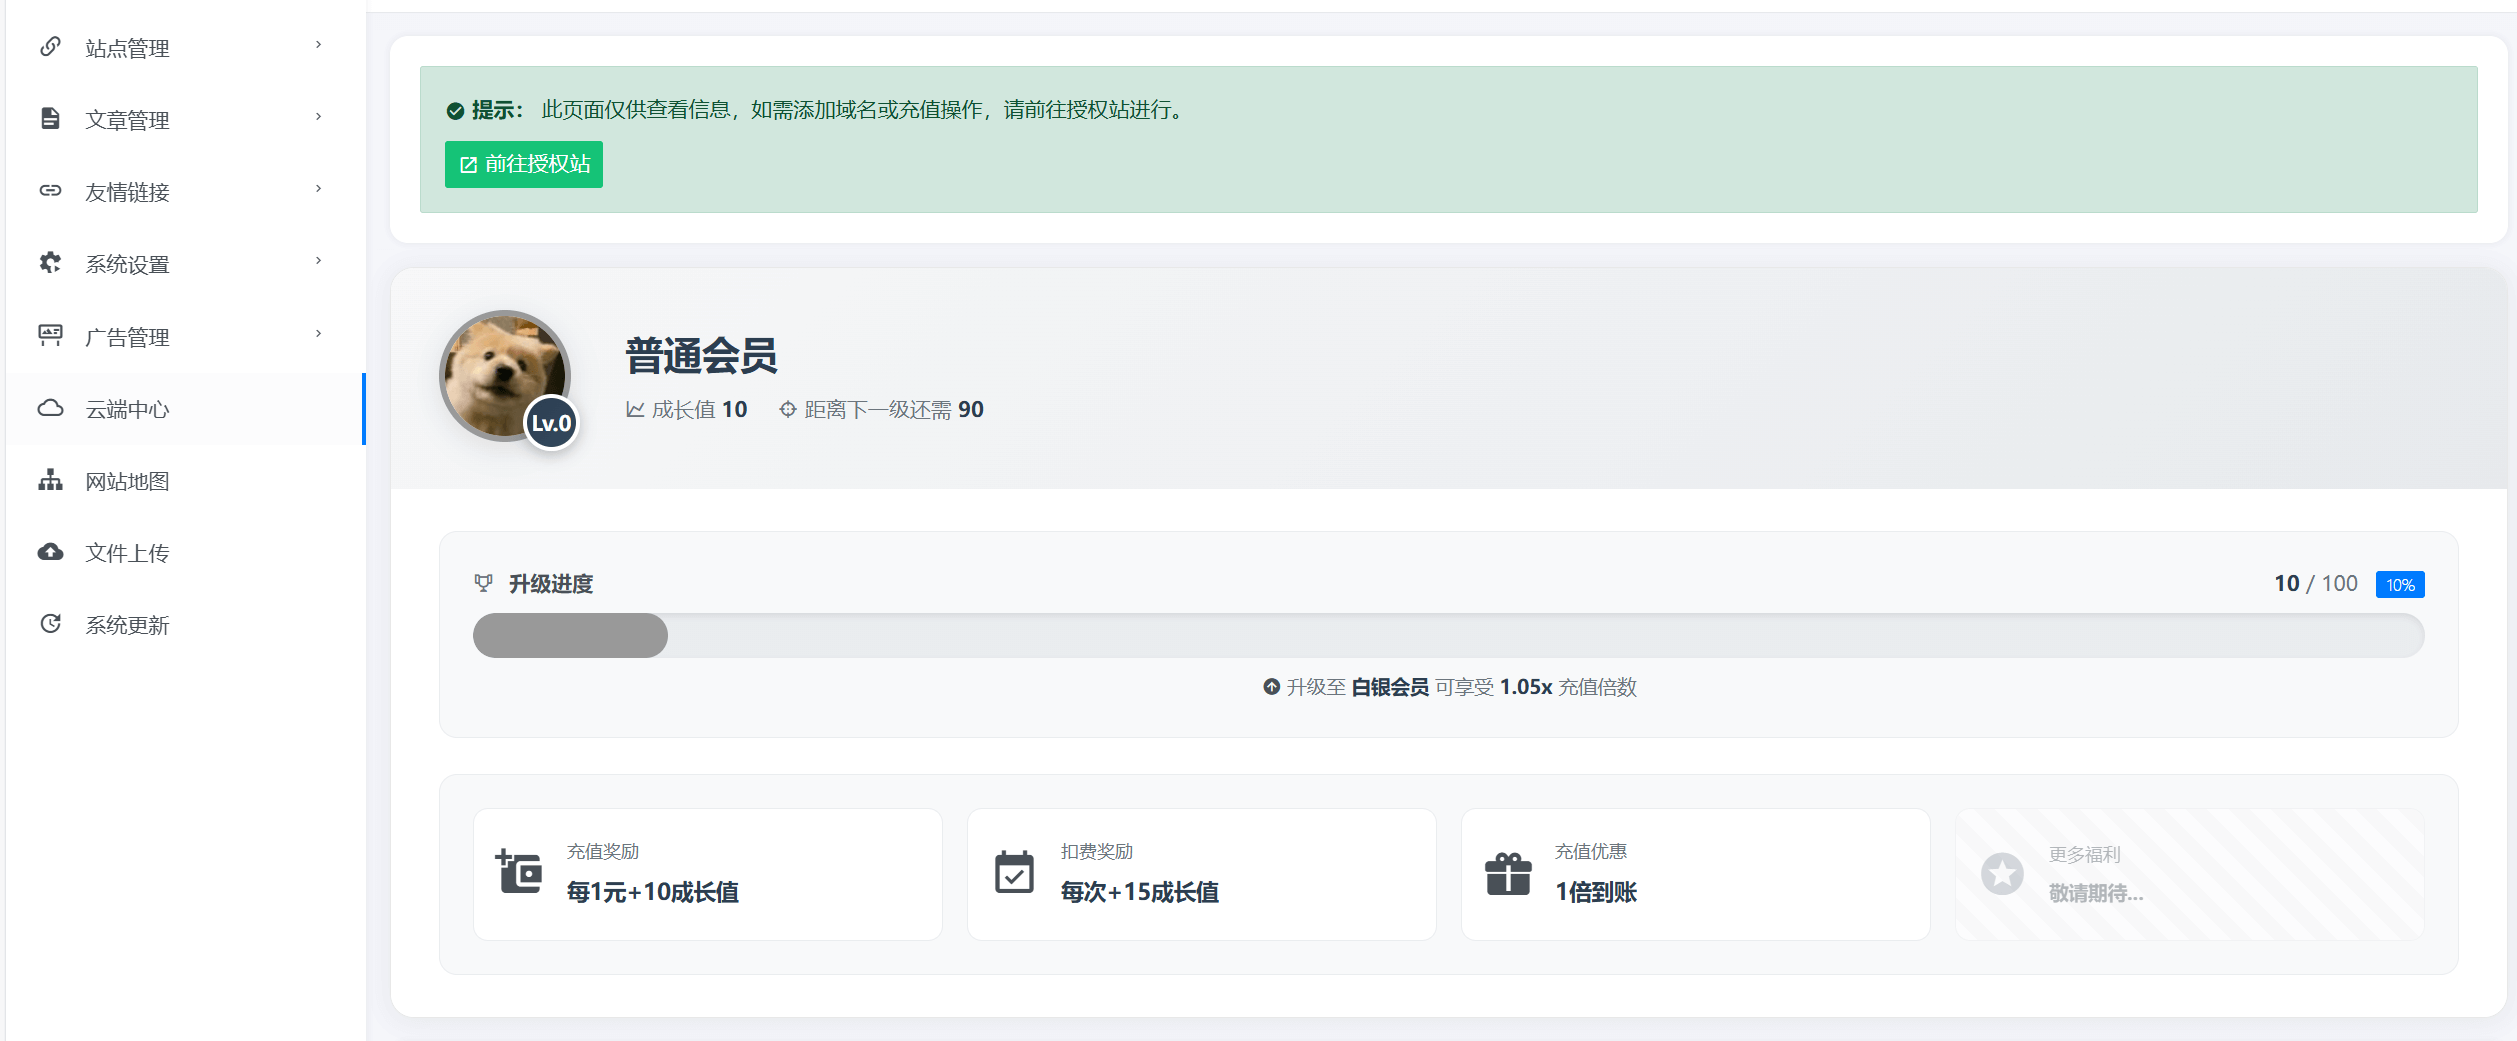Open 系统设置 via the gear icon
2517x1041 pixels.
click(51, 262)
